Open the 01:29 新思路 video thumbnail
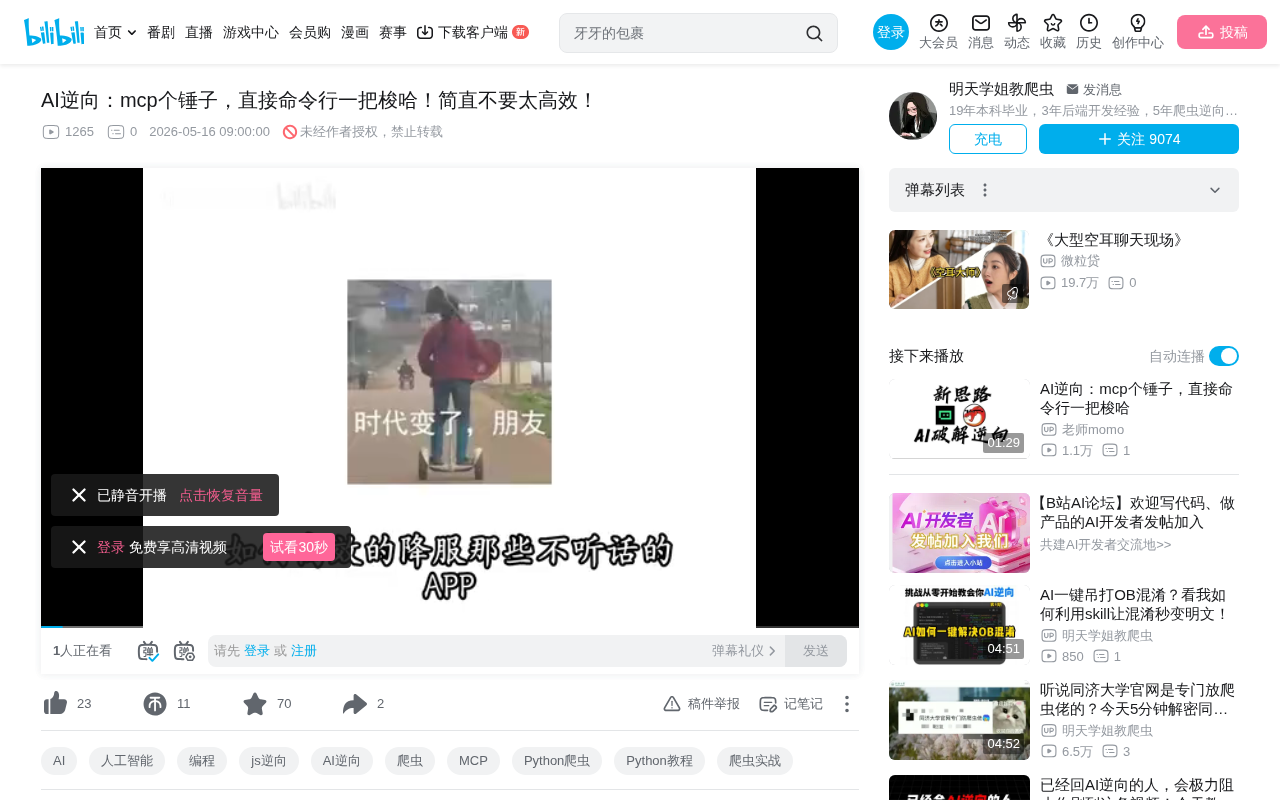Viewport: 1280px width, 800px height. [x=959, y=419]
